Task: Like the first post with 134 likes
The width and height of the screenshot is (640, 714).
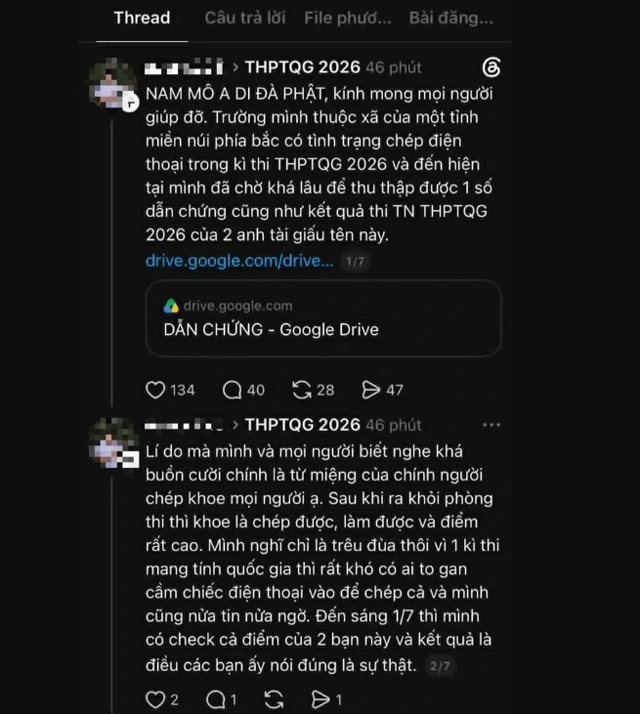Action: (155, 390)
